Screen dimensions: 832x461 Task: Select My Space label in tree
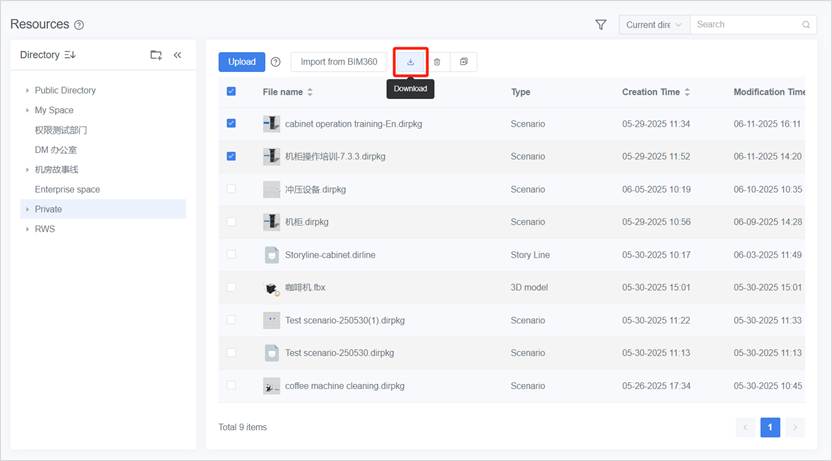[54, 110]
